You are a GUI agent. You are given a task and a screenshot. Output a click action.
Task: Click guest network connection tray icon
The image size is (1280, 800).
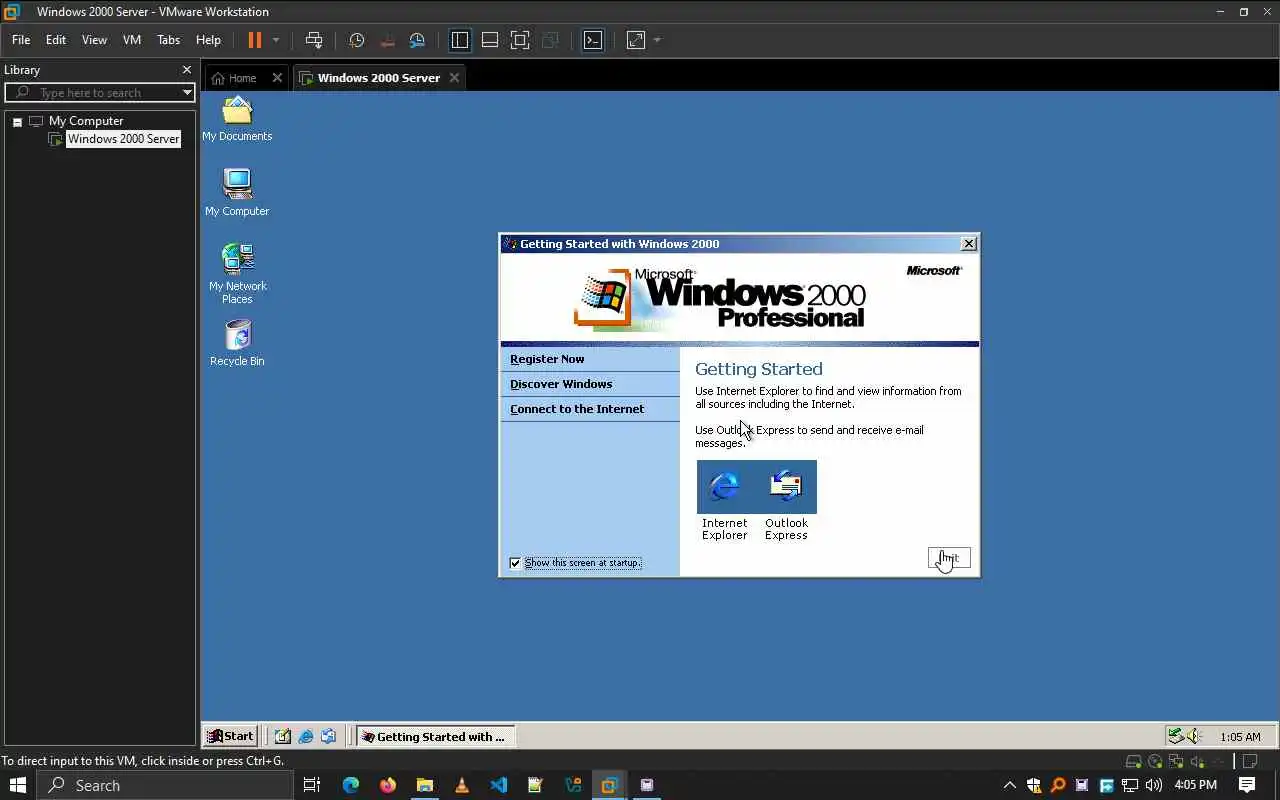[1176, 737]
